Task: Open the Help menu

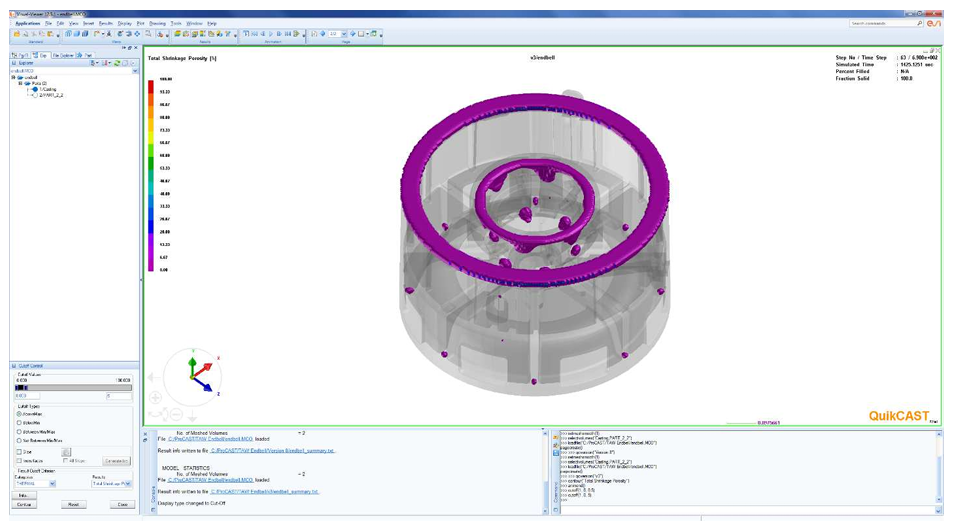Action: (x=212, y=23)
